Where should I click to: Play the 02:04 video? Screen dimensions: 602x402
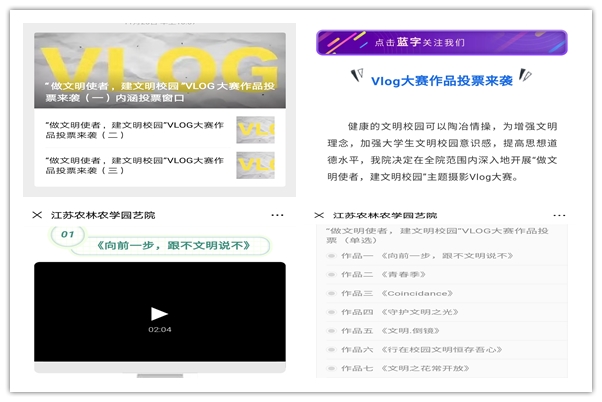tap(159, 314)
